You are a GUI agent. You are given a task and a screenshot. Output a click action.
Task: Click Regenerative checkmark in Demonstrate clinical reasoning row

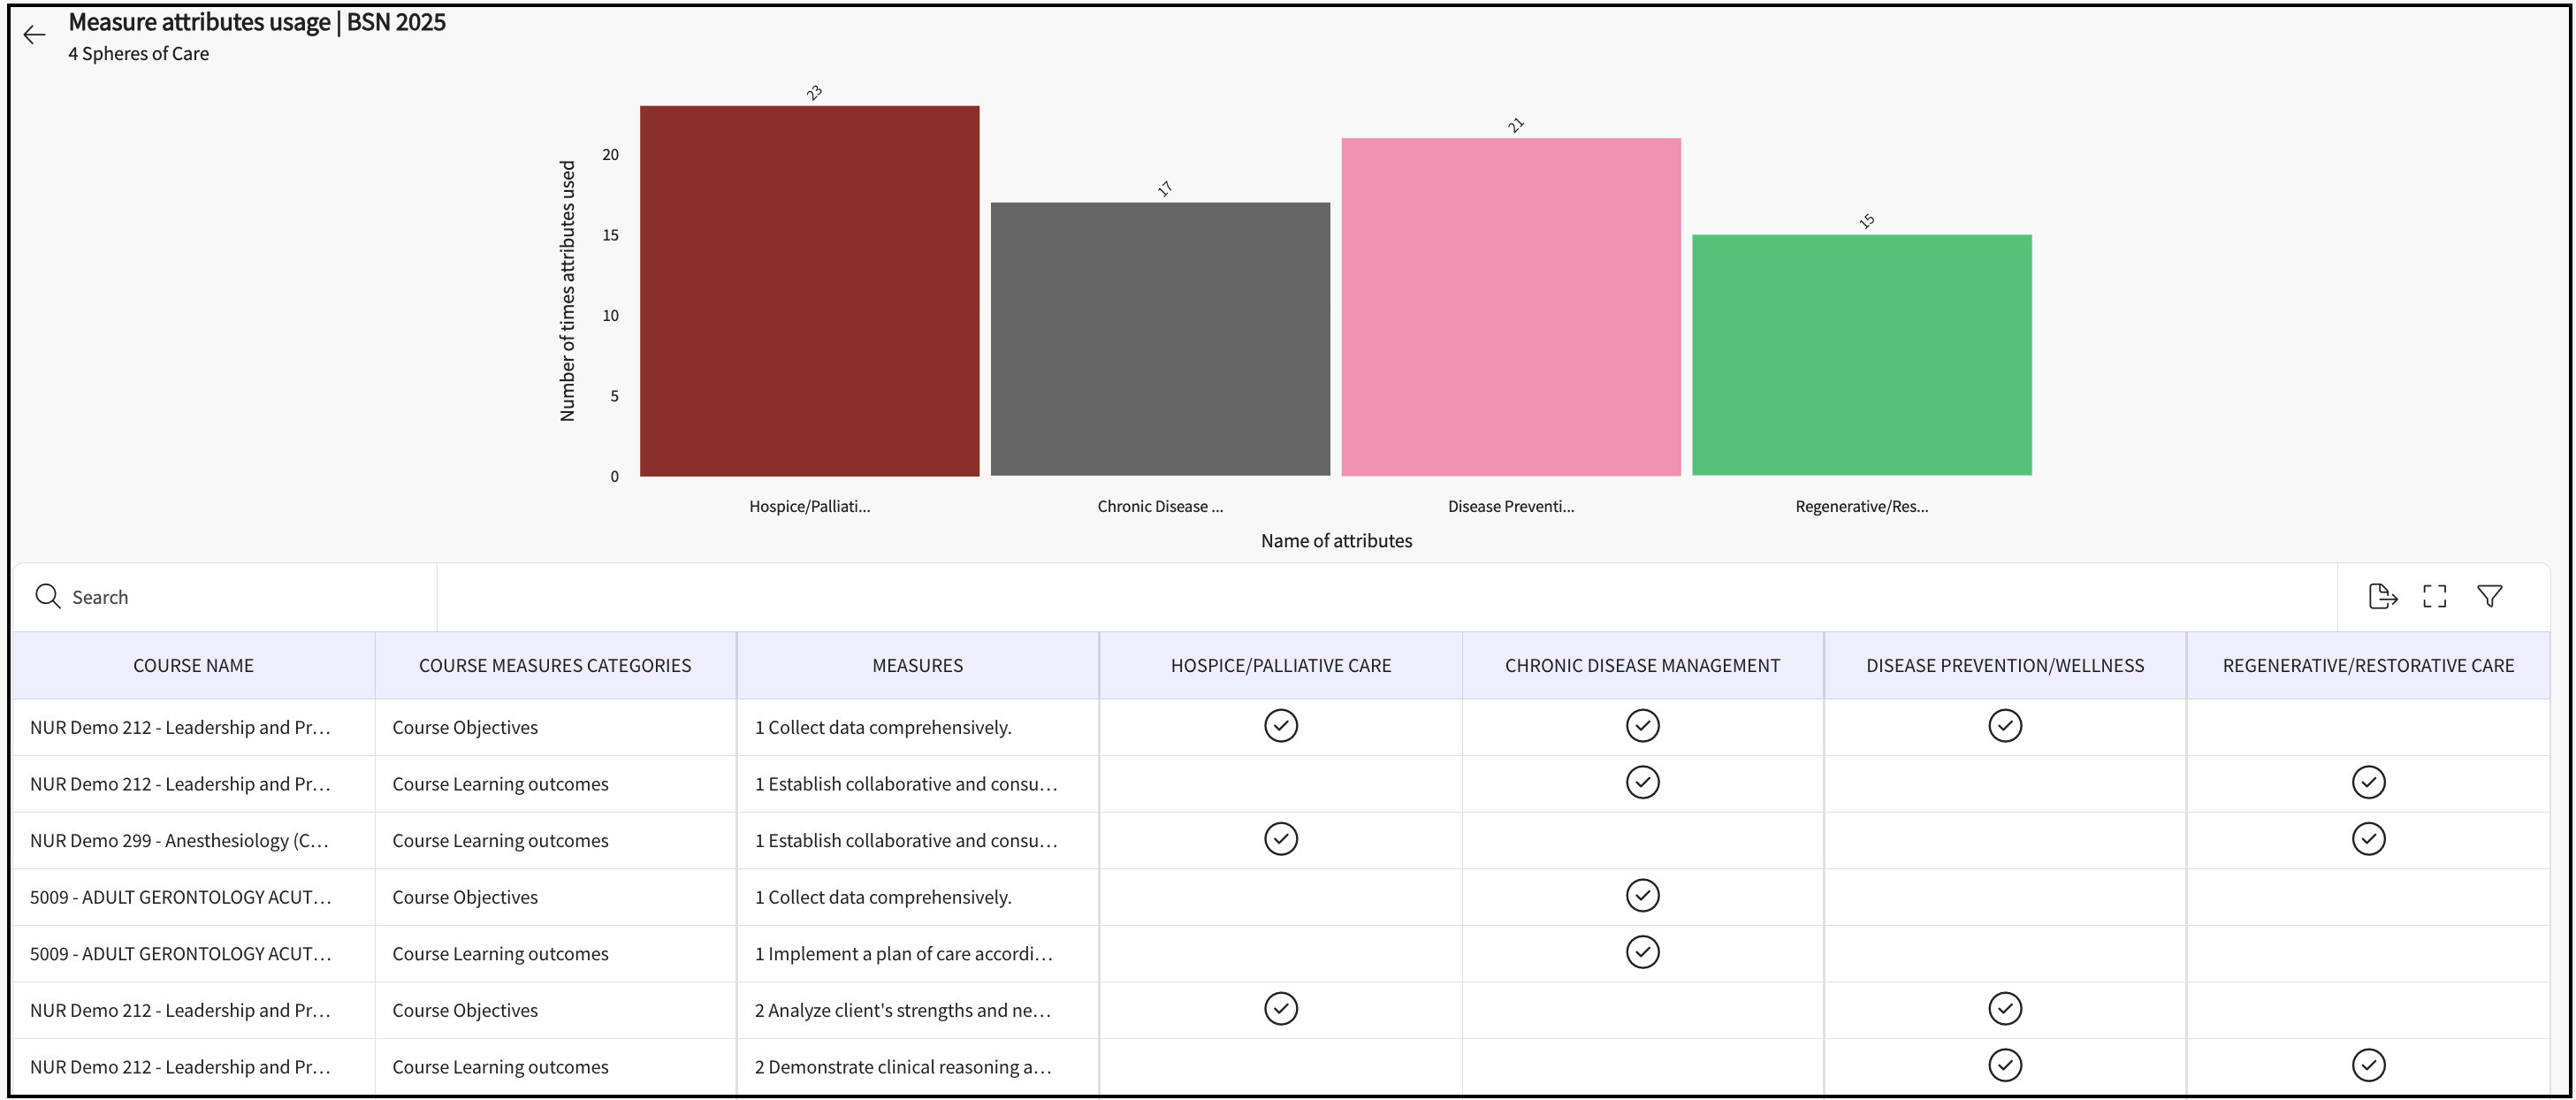(2368, 1066)
